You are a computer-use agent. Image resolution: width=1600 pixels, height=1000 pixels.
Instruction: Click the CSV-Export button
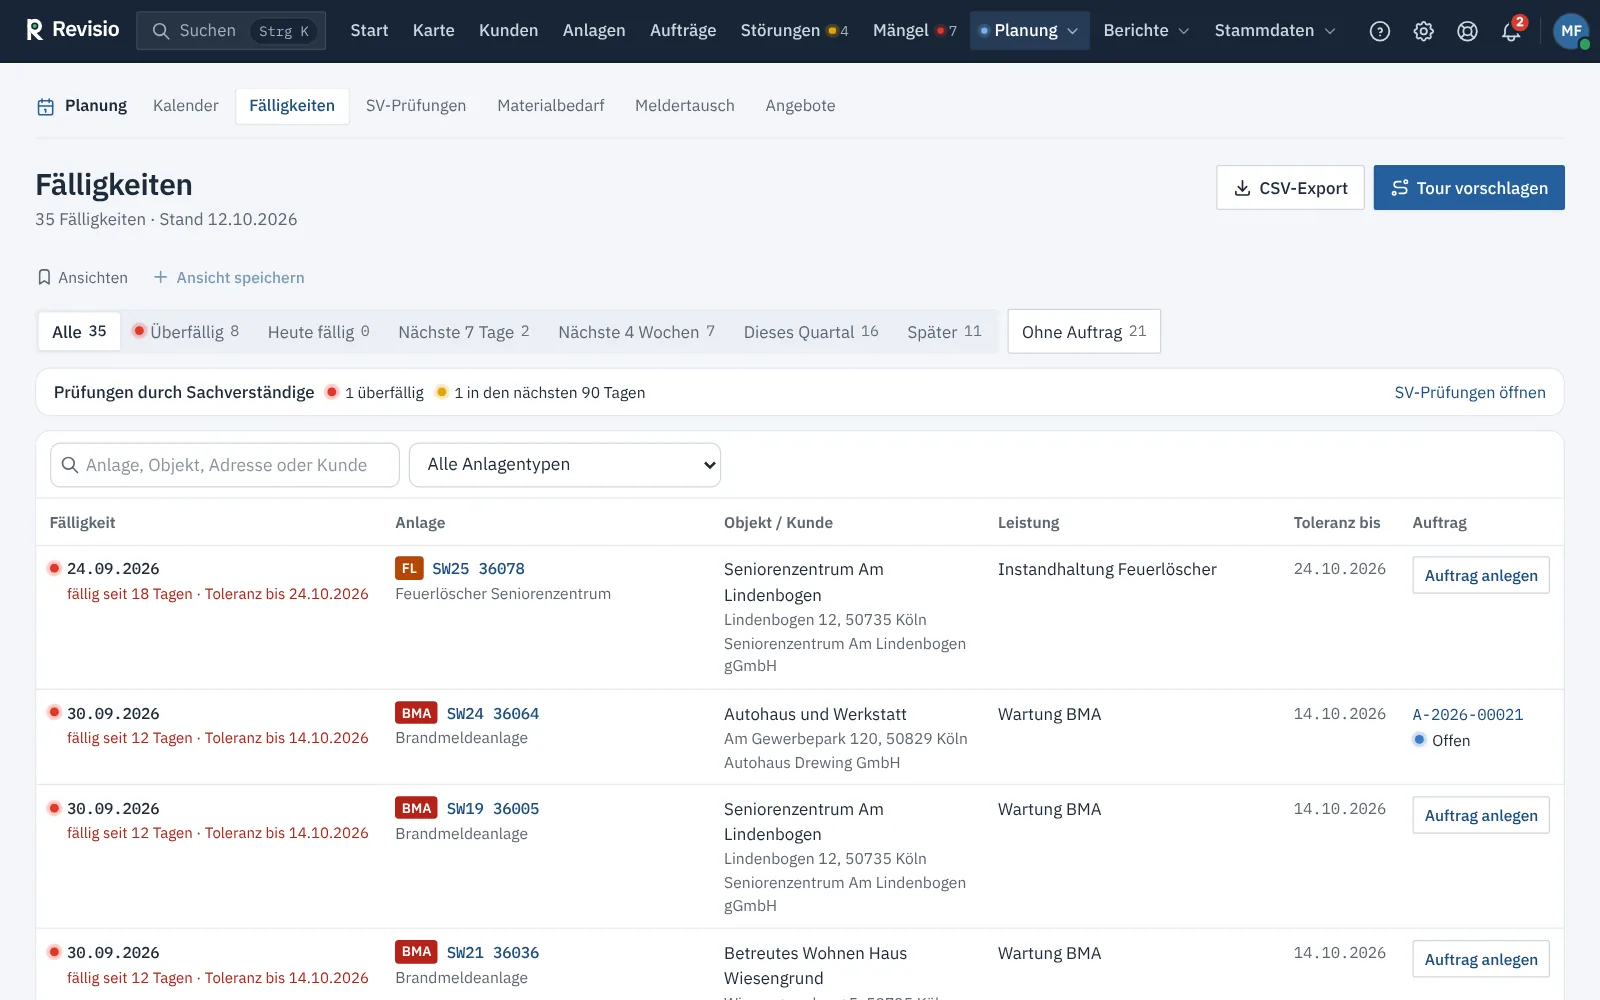click(x=1290, y=188)
